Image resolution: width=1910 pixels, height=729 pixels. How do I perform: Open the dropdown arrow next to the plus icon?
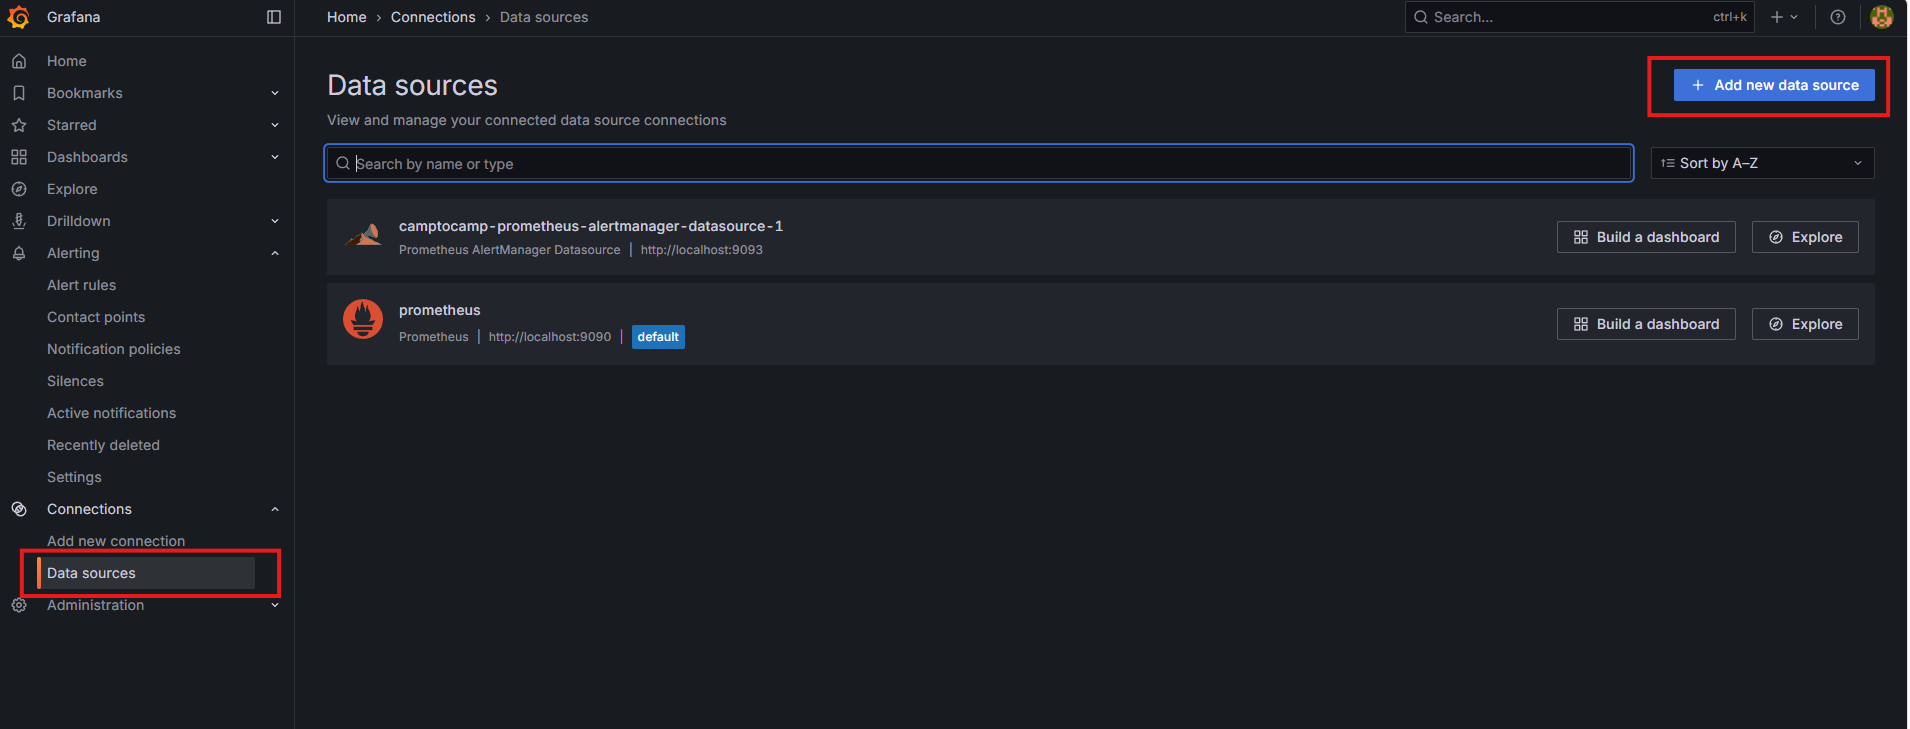click(1794, 17)
